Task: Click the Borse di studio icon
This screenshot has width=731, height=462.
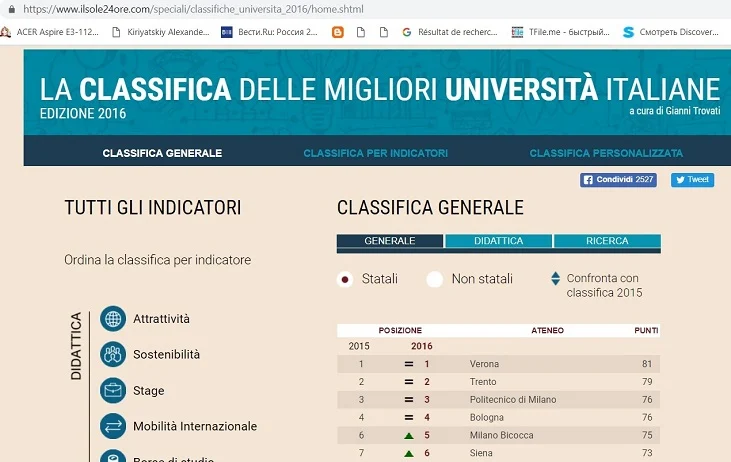Action: (x=113, y=456)
